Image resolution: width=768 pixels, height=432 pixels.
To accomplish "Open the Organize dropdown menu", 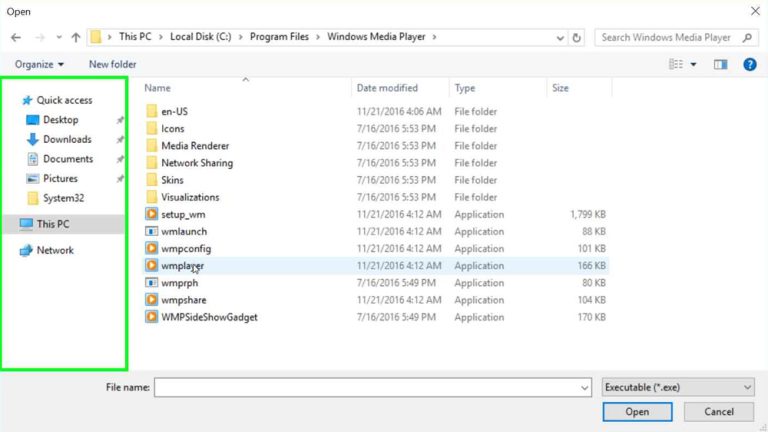I will [x=39, y=64].
